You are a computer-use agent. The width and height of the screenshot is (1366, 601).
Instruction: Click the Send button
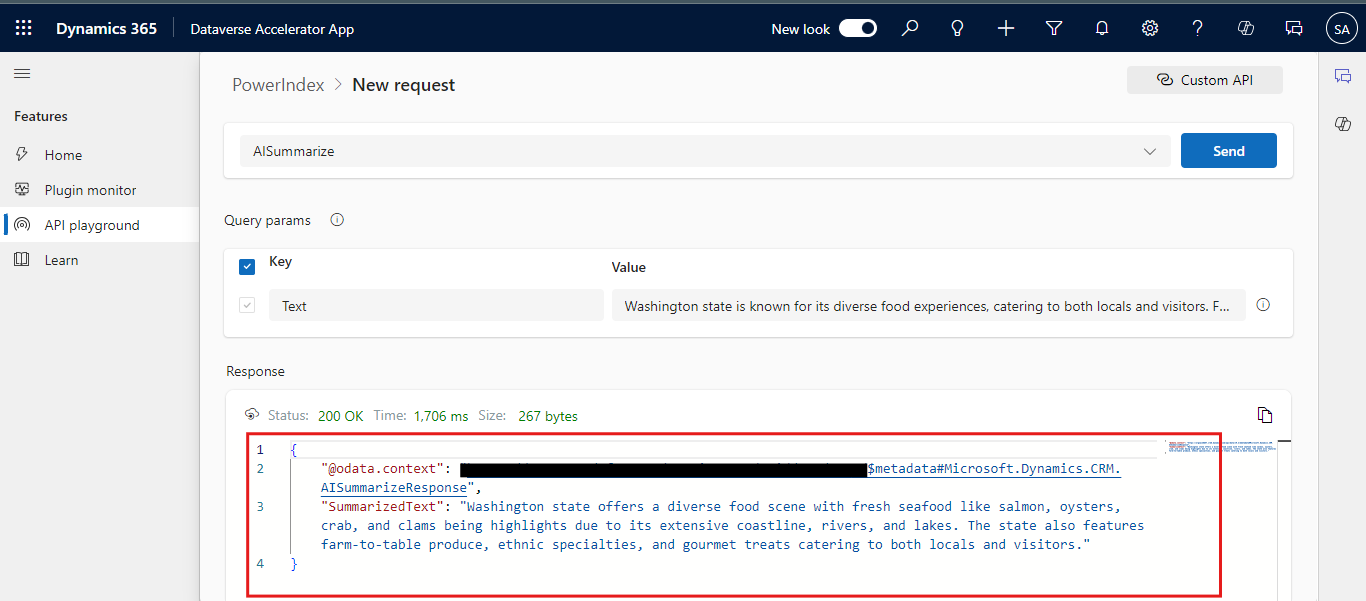(1228, 151)
